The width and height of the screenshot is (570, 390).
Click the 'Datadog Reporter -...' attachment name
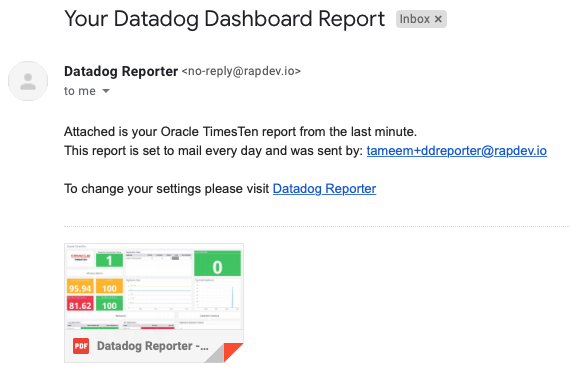(153, 346)
